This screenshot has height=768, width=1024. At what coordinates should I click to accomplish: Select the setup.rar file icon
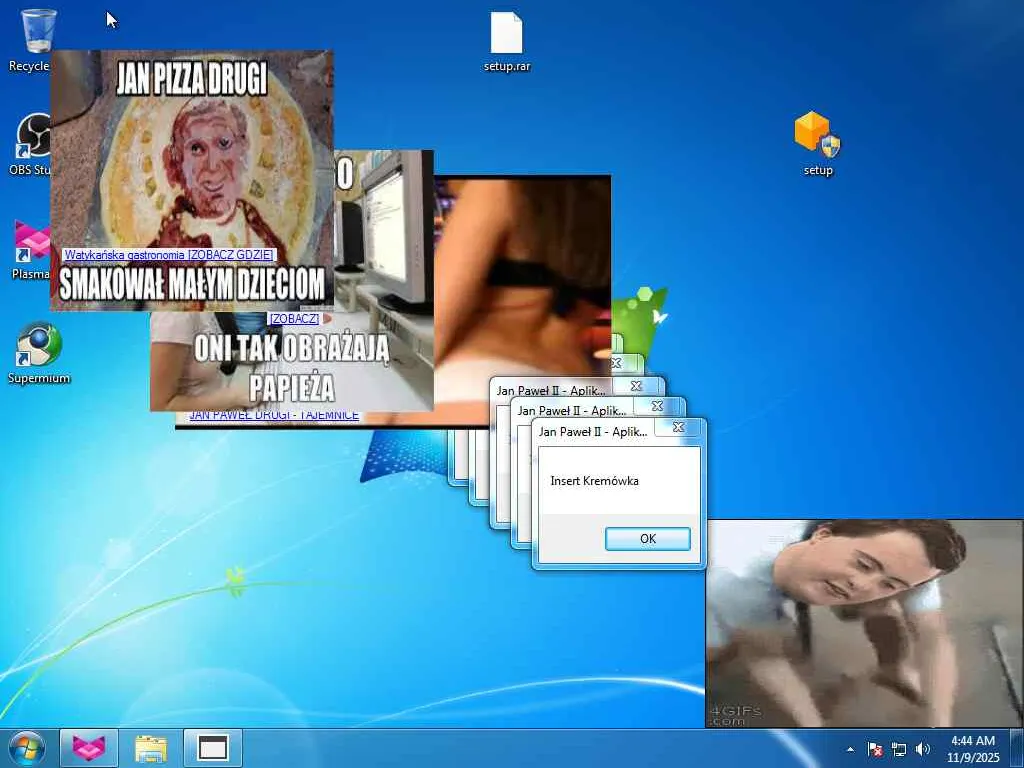[507, 41]
